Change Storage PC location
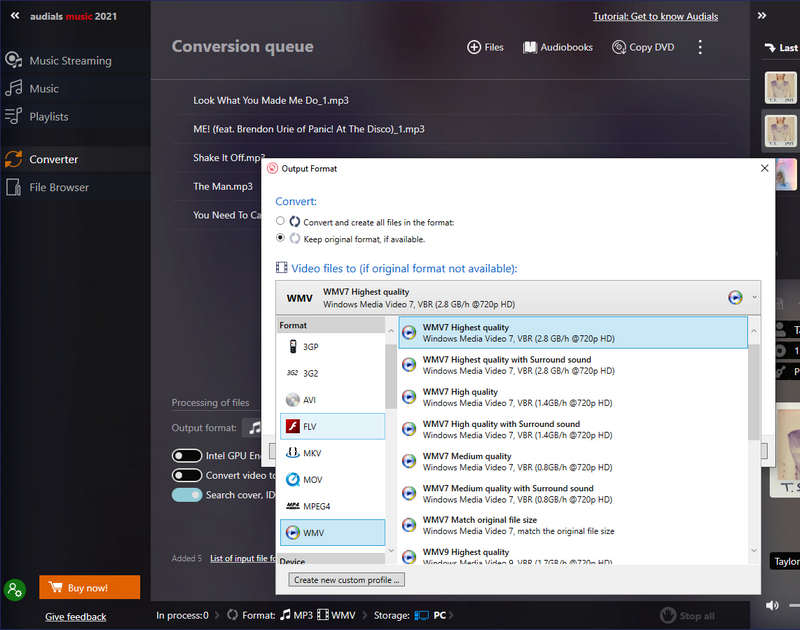 (431, 615)
